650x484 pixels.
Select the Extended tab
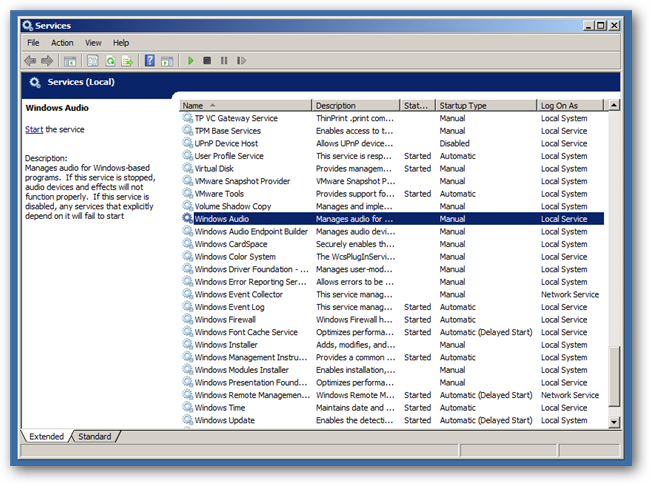[46, 437]
